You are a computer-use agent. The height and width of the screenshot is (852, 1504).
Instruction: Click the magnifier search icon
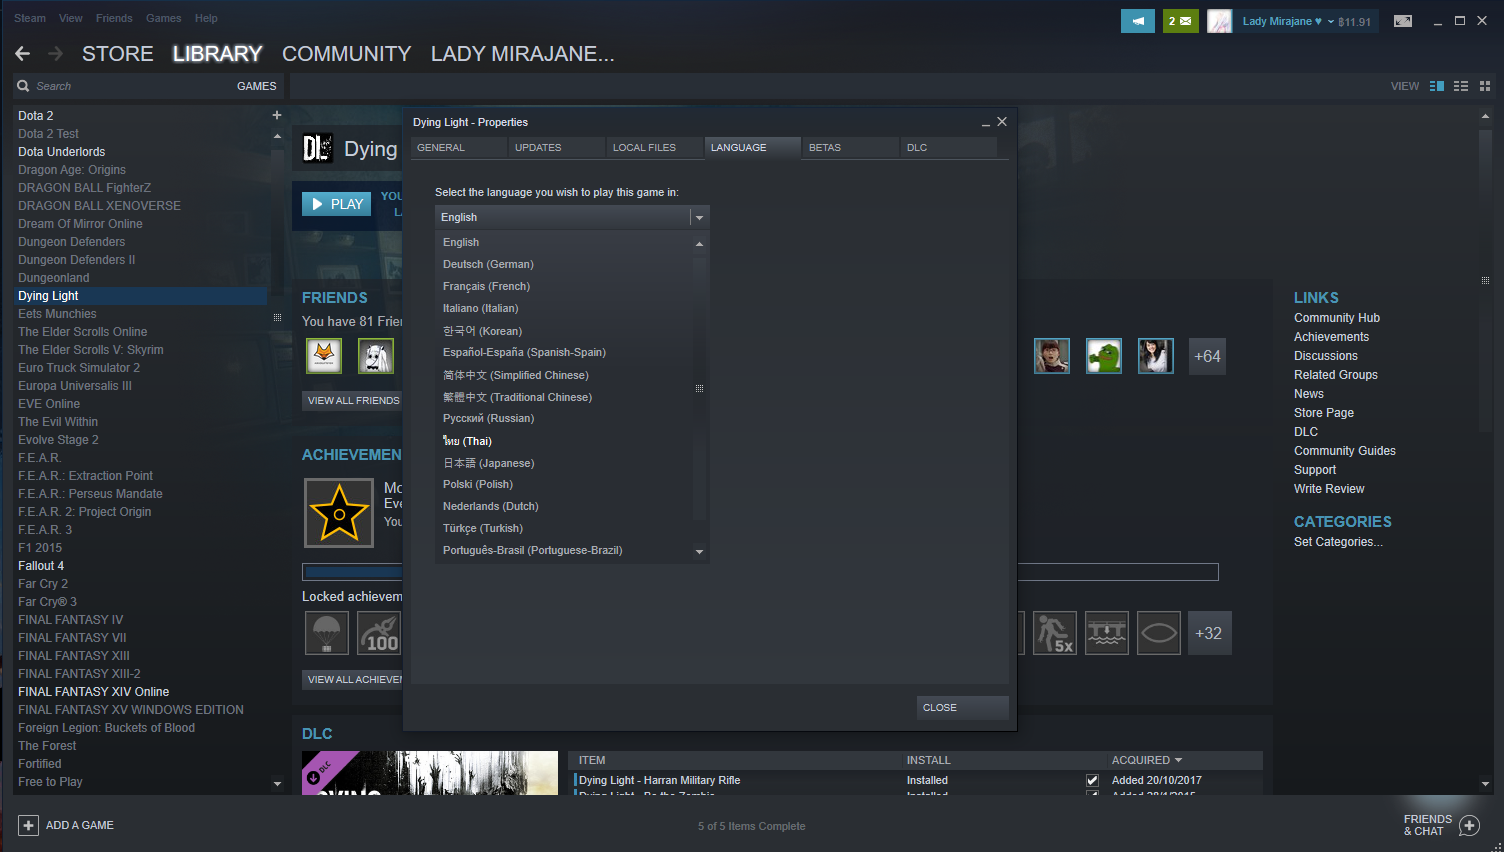click(x=23, y=86)
